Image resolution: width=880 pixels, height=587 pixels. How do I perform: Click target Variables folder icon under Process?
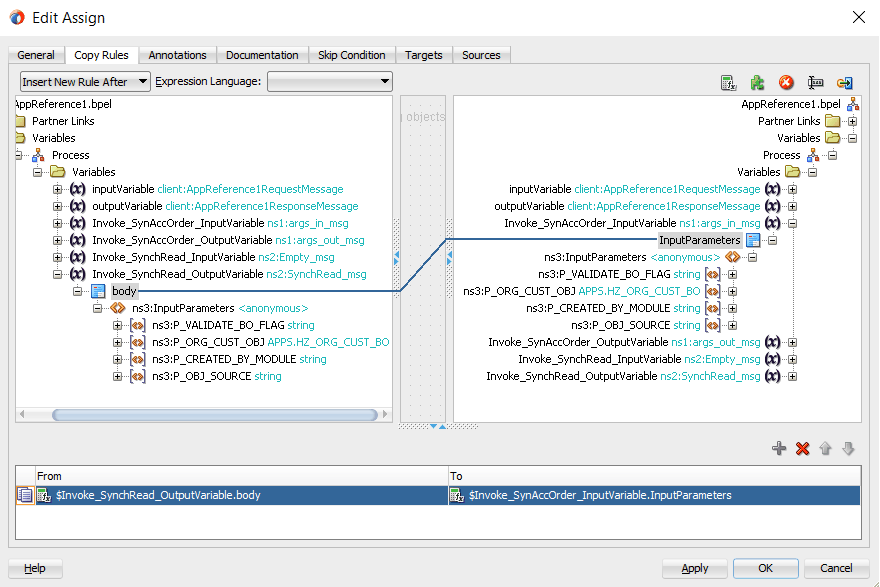792,172
